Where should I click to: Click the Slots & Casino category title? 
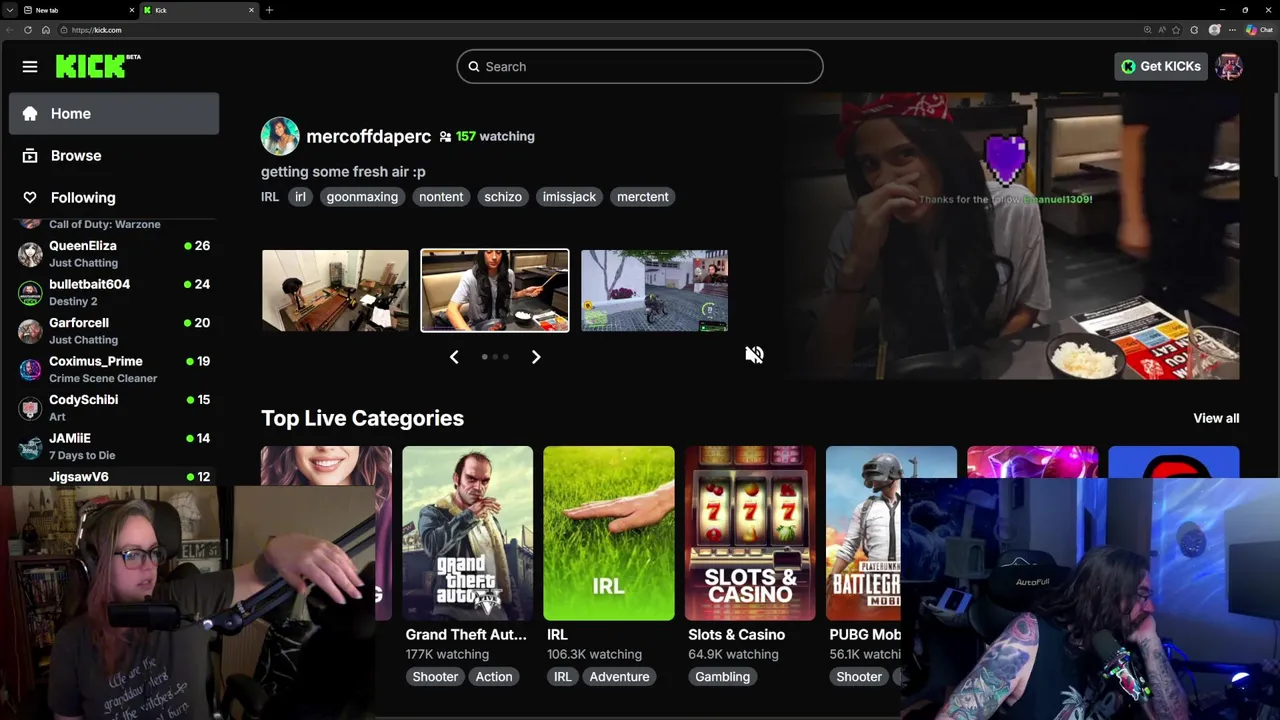pyautogui.click(x=736, y=635)
